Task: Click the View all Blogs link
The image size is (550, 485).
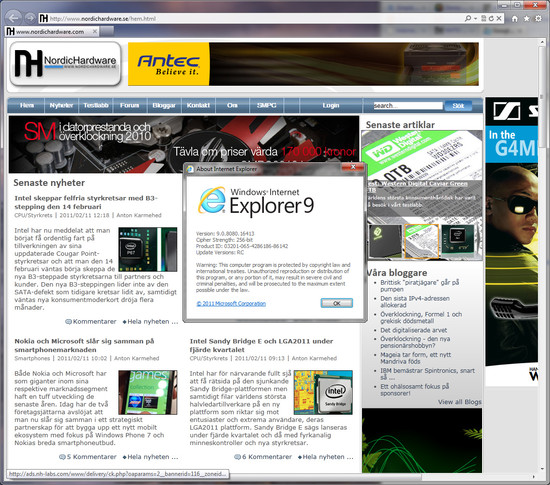Action: (x=460, y=402)
